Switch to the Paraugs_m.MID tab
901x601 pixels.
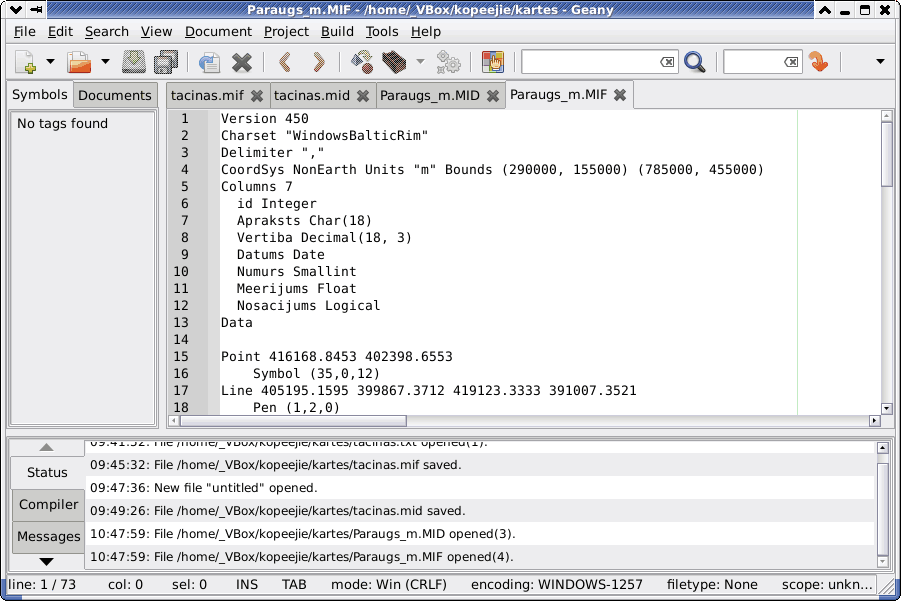[x=429, y=95]
